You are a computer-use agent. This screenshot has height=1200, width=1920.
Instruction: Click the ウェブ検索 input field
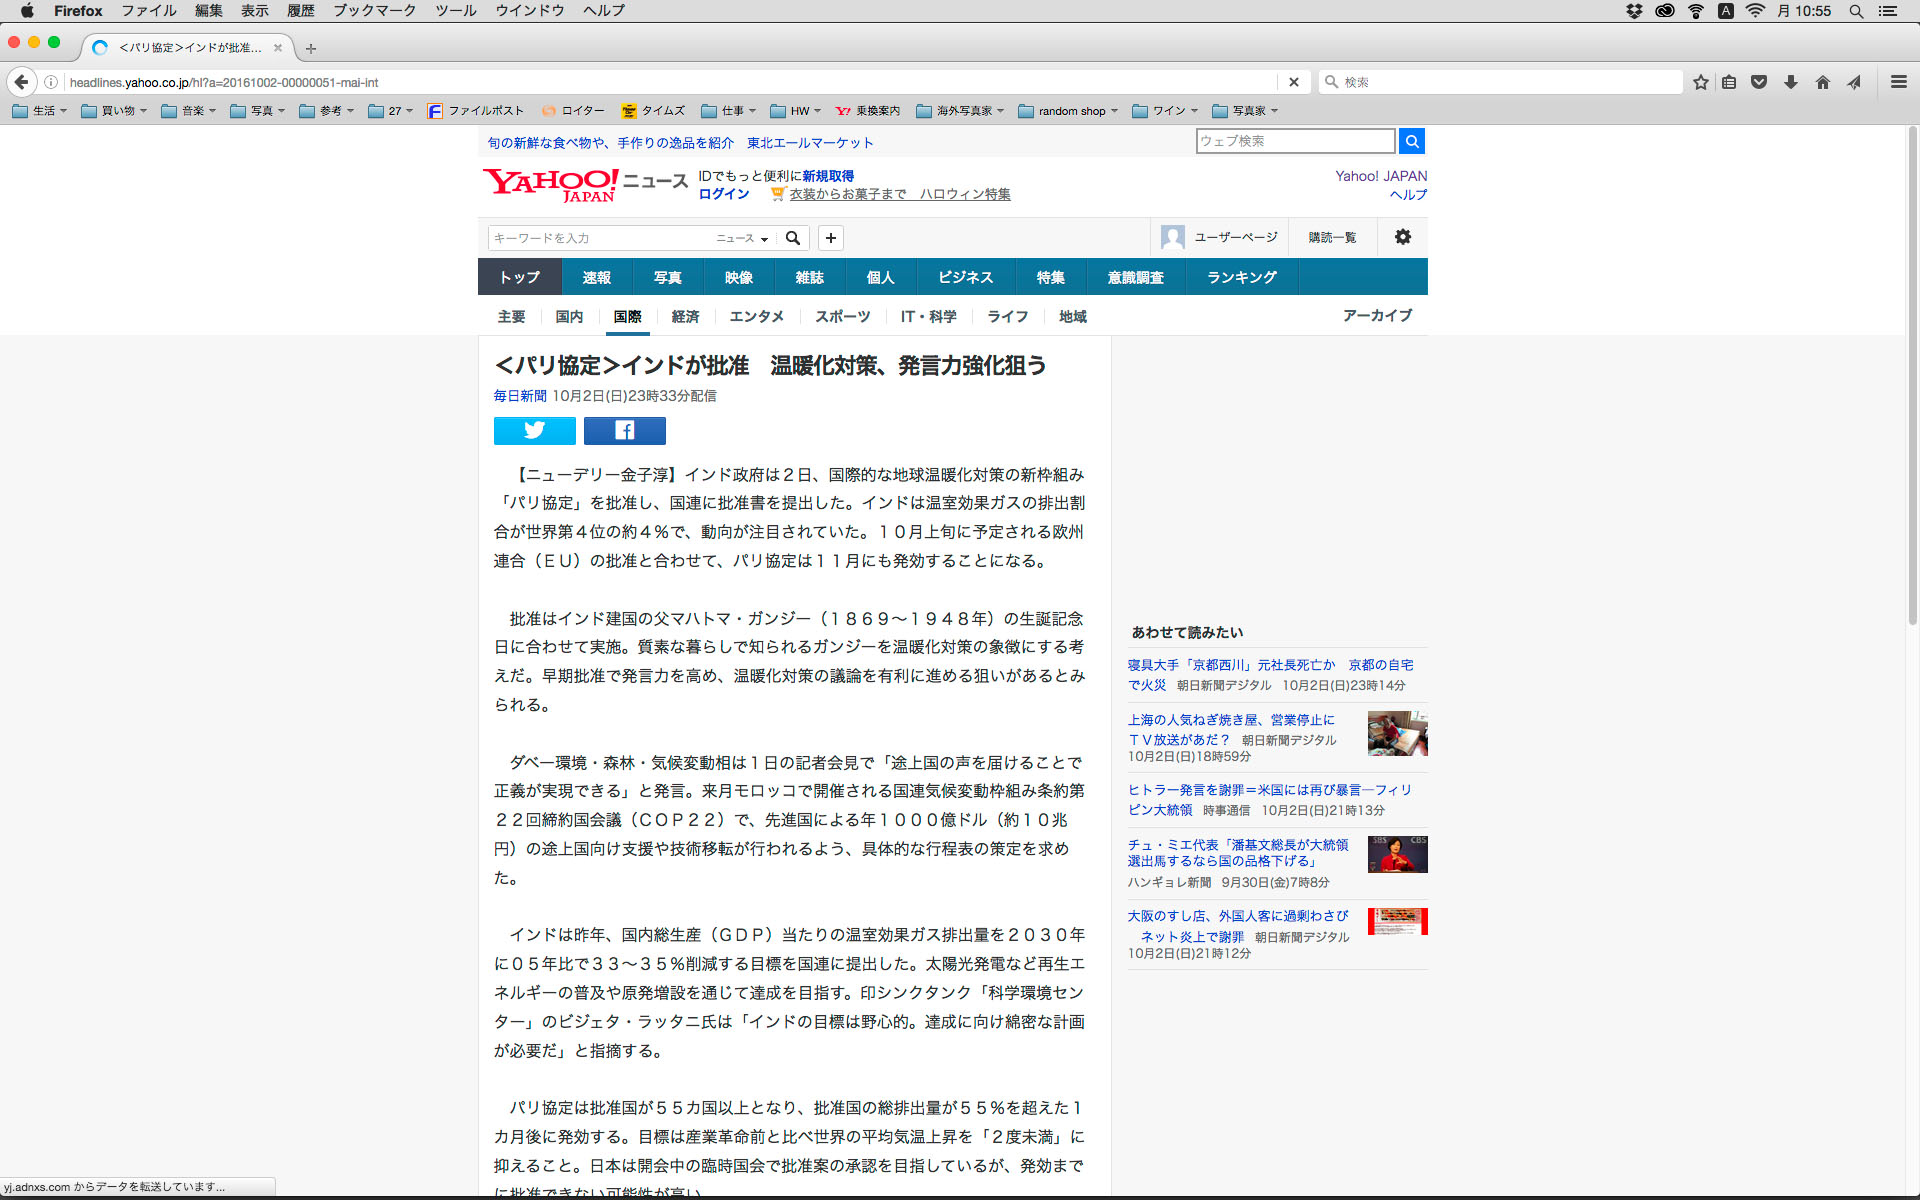click(1295, 141)
